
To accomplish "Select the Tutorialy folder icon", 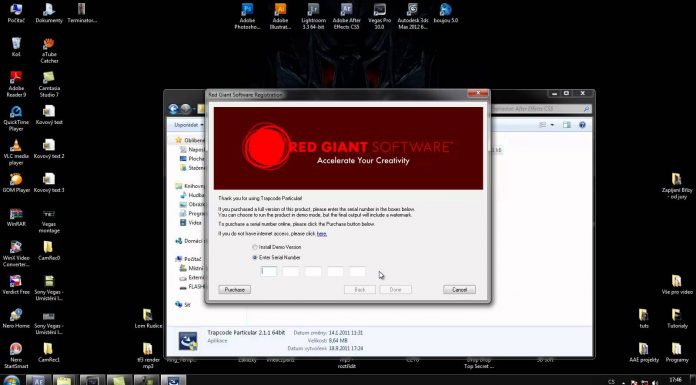I will coord(676,319).
